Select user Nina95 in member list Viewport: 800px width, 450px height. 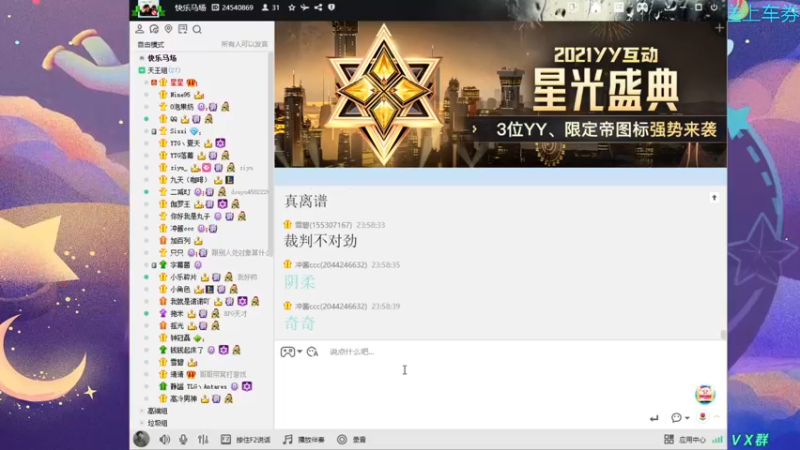tap(180, 94)
